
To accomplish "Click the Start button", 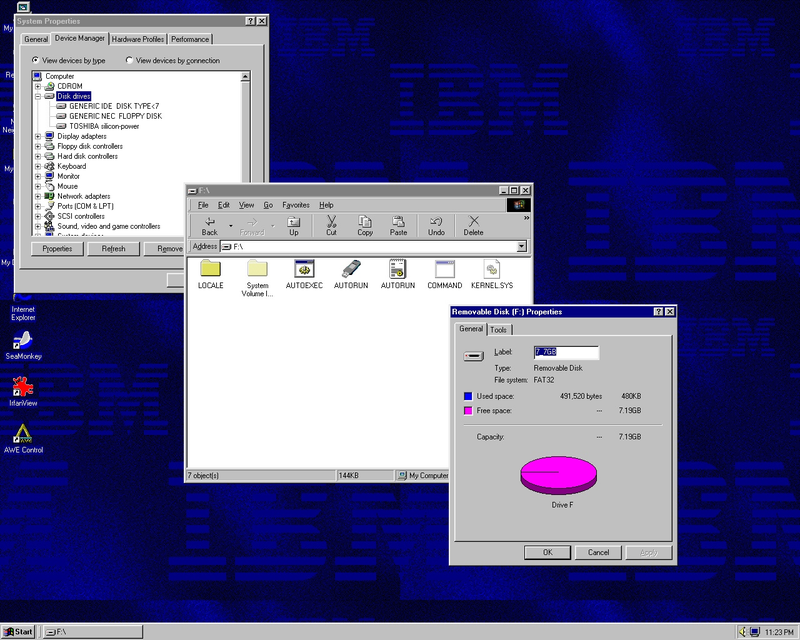I will (x=18, y=632).
